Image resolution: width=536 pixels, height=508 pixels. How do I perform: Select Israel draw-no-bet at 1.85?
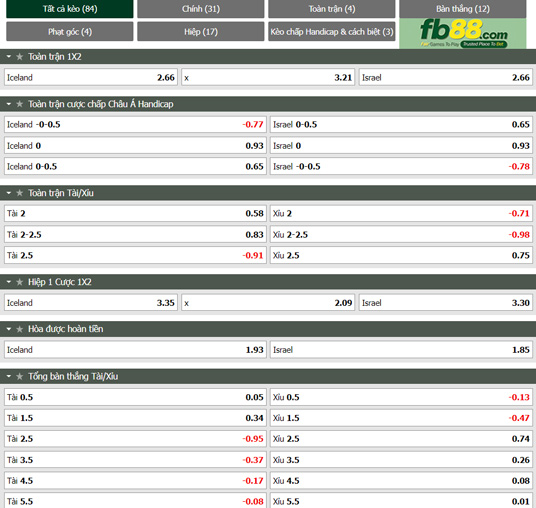click(401, 350)
